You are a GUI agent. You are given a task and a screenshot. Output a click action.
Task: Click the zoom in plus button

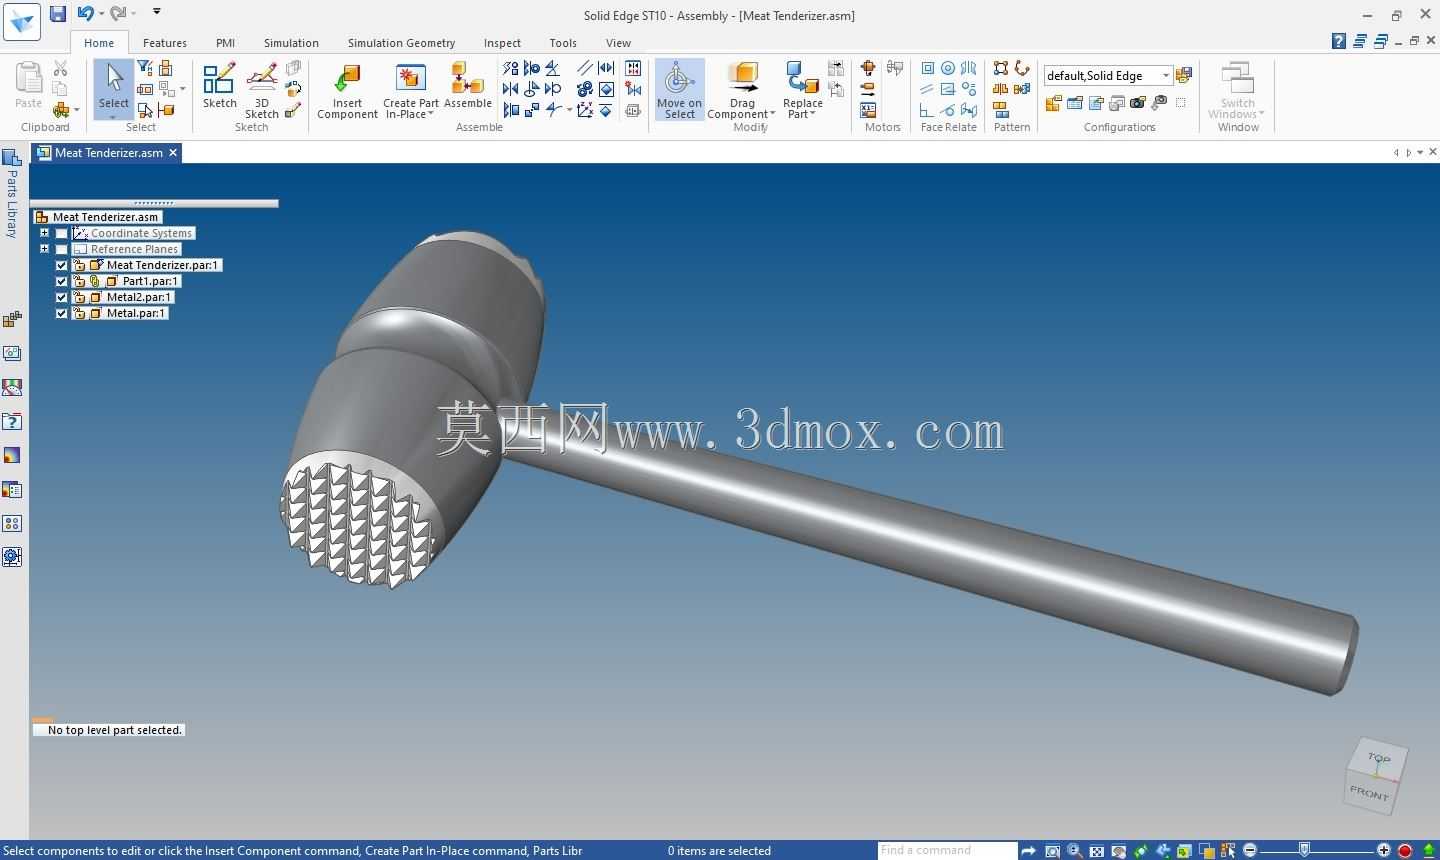[1384, 851]
